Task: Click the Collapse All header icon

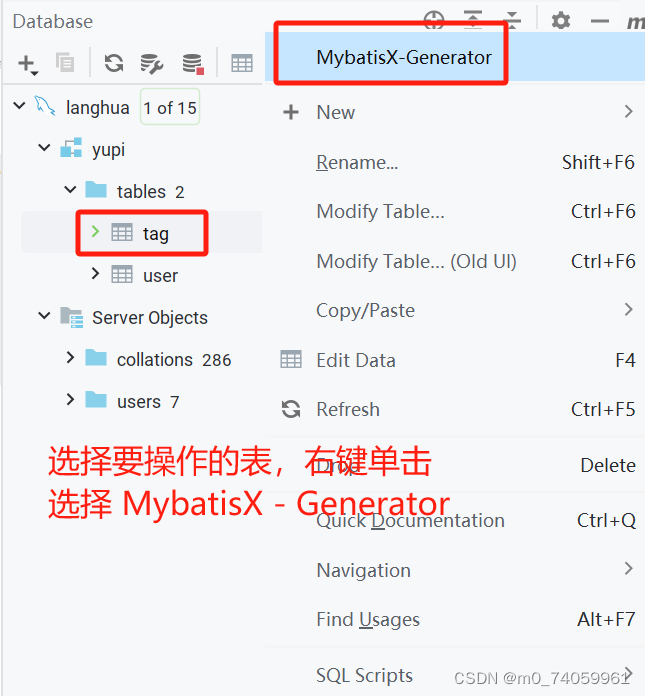Action: click(512, 20)
